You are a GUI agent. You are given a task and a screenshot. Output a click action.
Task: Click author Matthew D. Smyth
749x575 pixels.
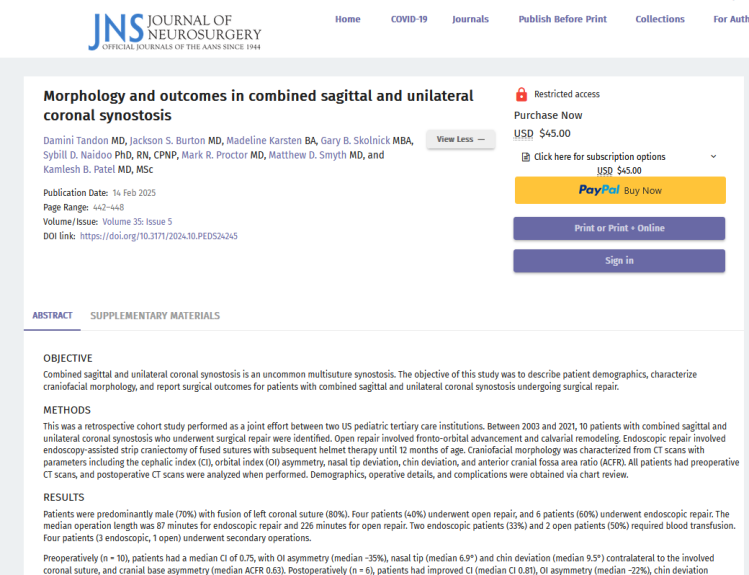point(318,155)
